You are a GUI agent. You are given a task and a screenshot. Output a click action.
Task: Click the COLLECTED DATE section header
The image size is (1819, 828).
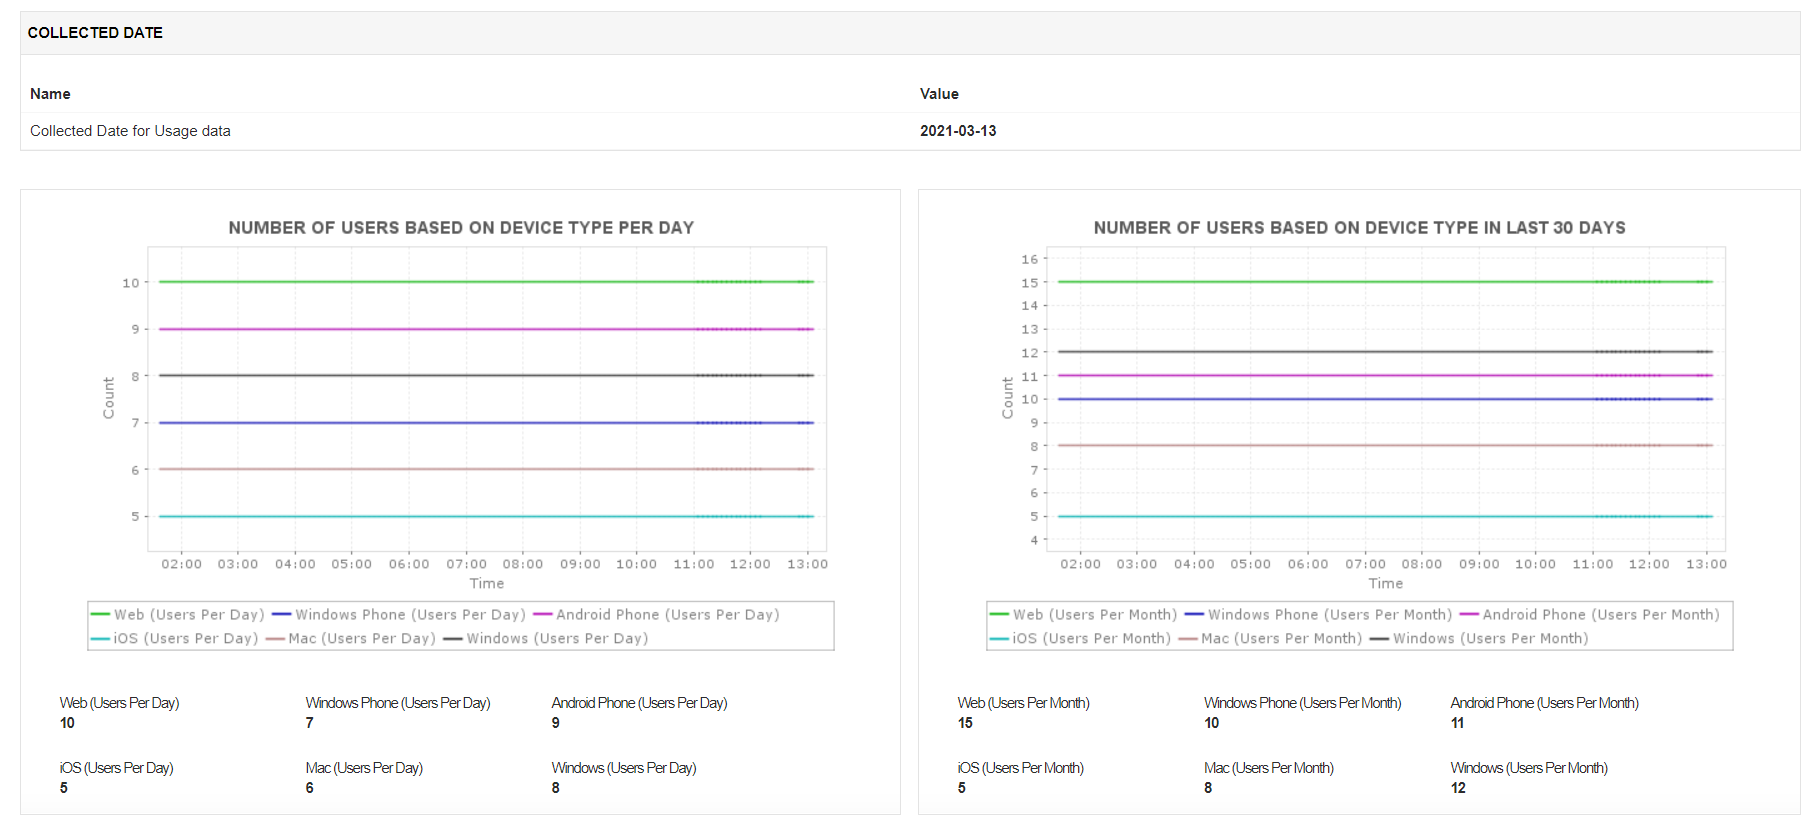tap(95, 33)
